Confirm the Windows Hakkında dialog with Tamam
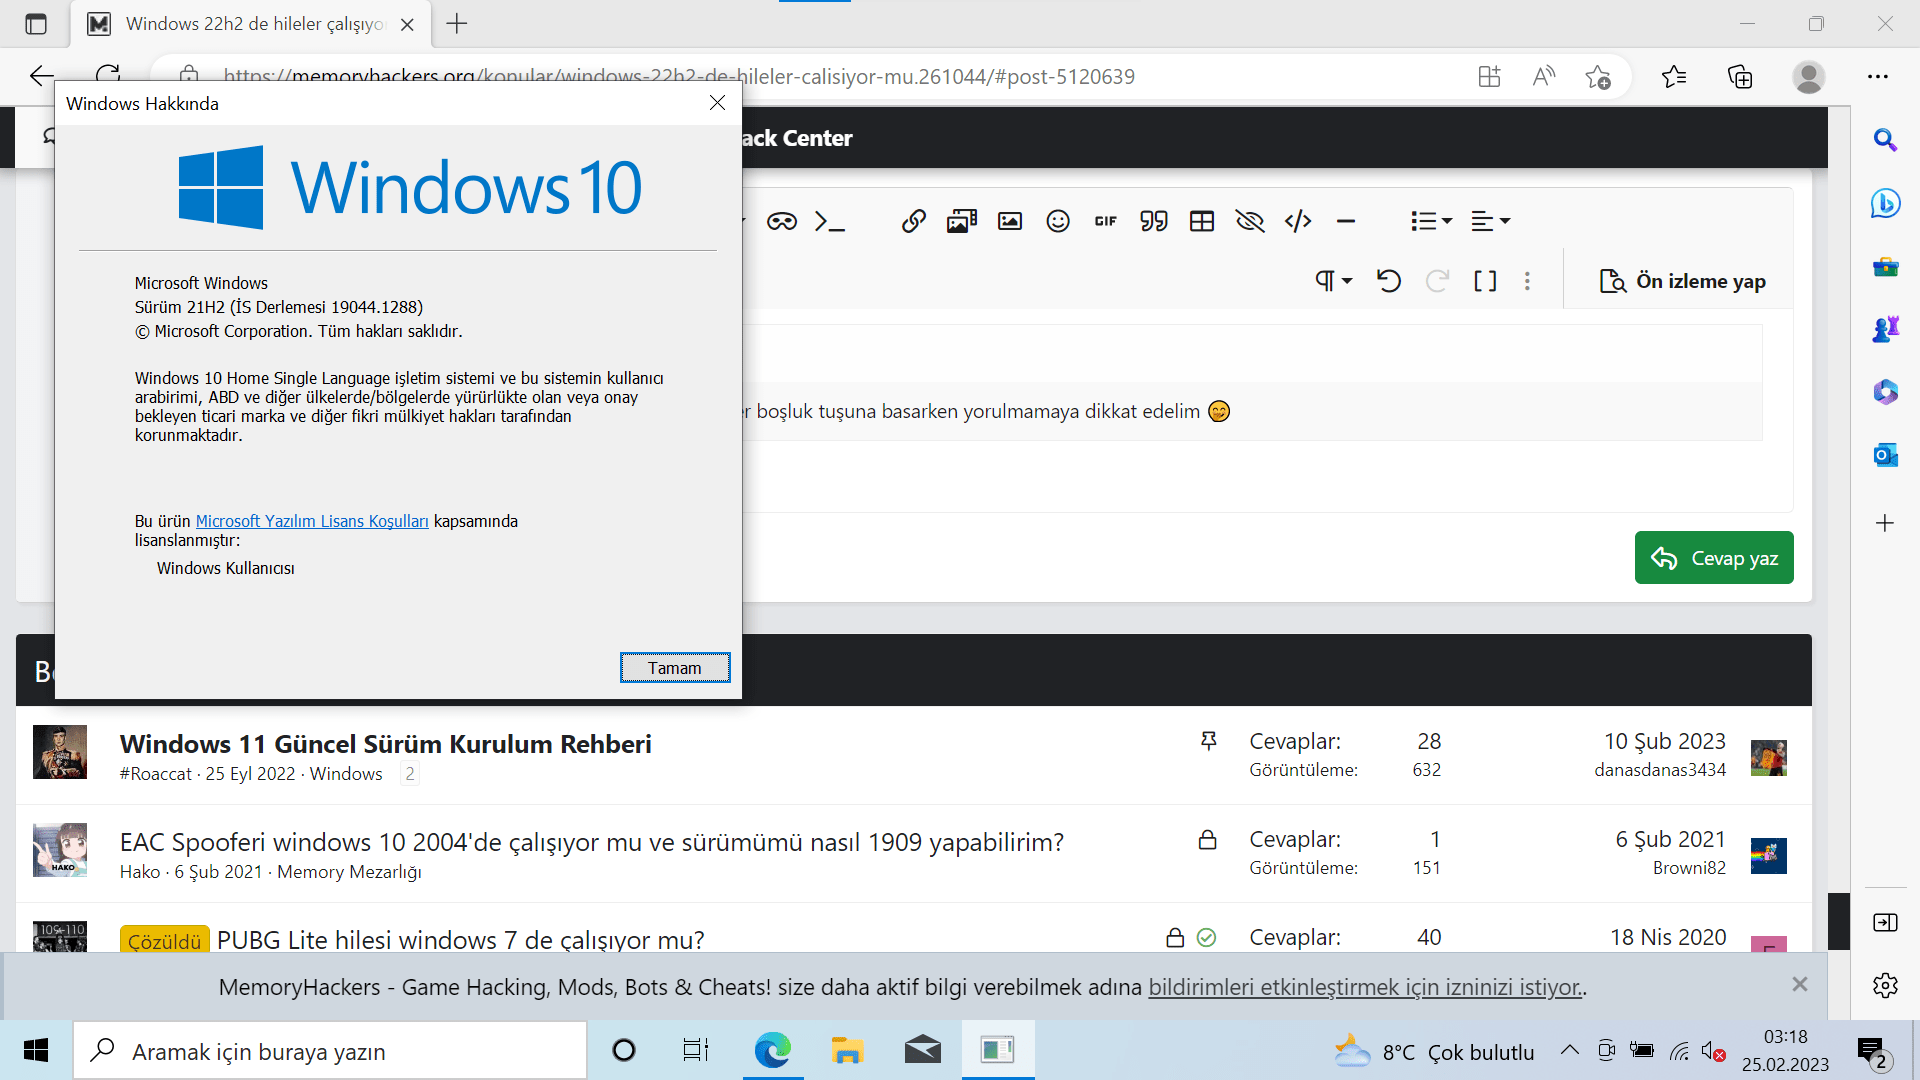1920x1080 pixels. [675, 668]
